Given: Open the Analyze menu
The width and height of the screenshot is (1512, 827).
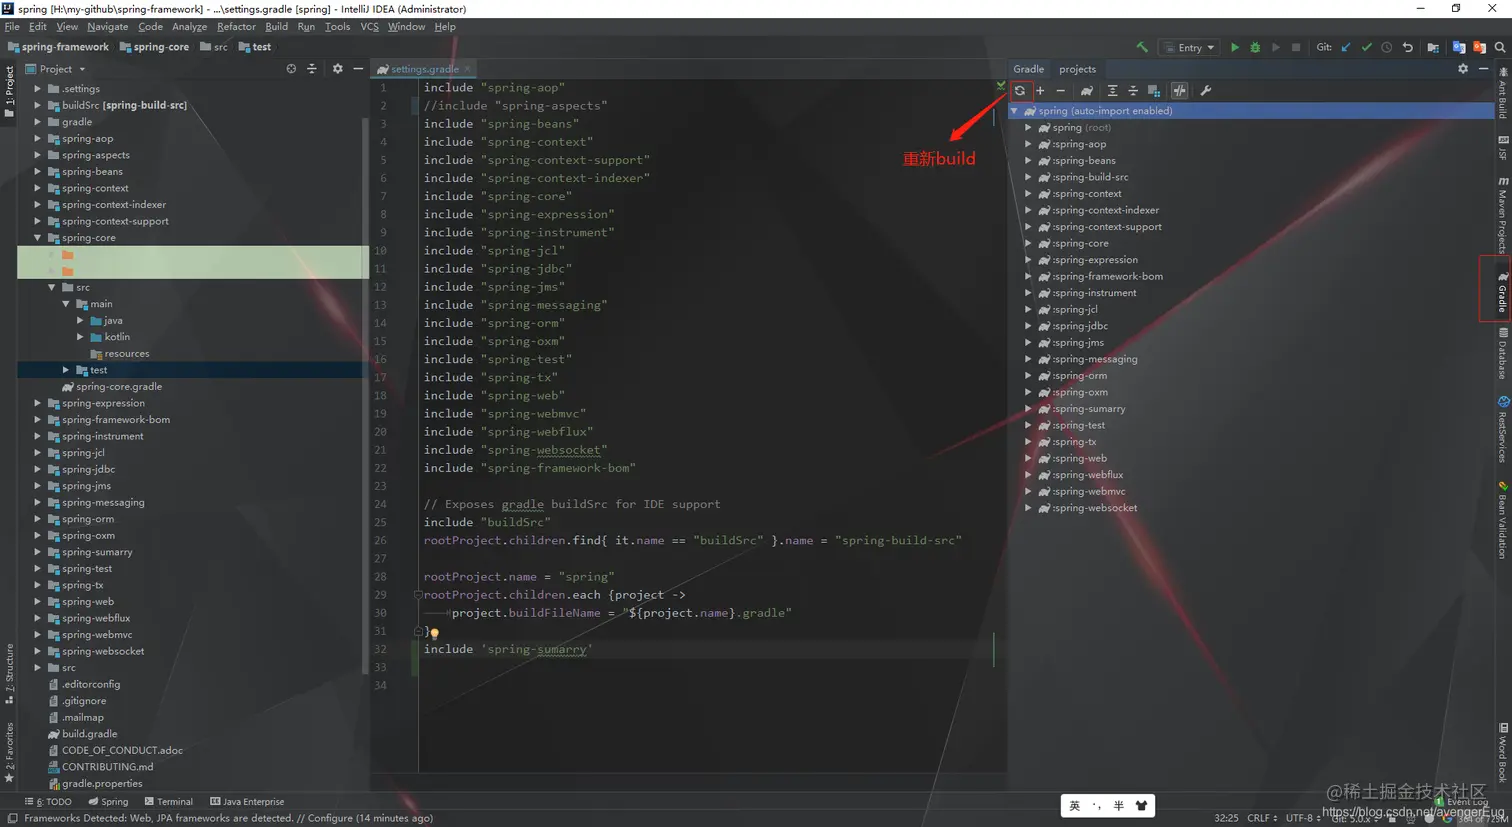Looking at the screenshot, I should pyautogui.click(x=189, y=27).
